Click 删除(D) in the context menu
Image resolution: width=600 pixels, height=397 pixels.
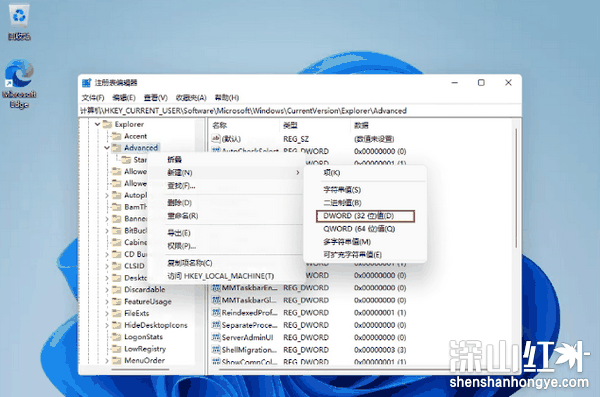226,203
